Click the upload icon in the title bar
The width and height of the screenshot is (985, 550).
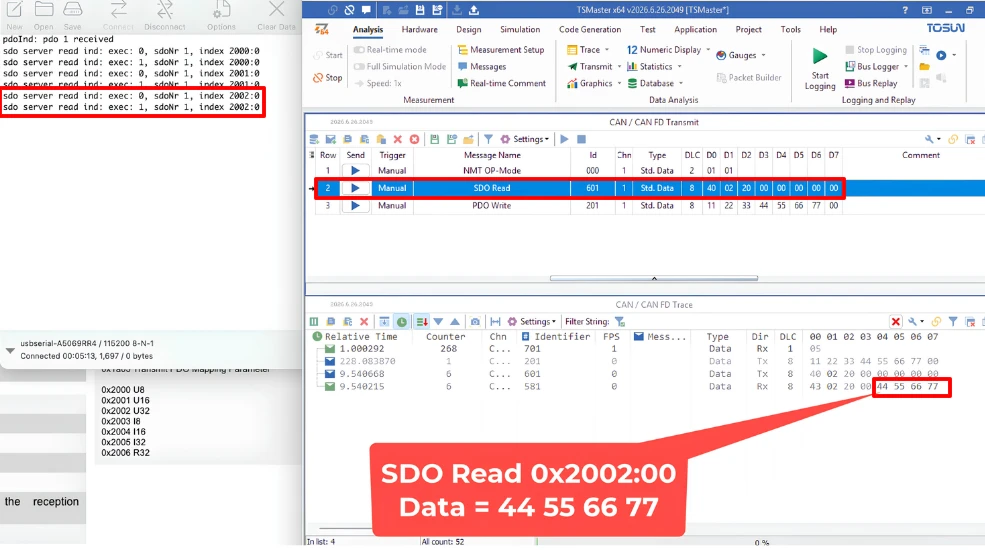point(474,10)
